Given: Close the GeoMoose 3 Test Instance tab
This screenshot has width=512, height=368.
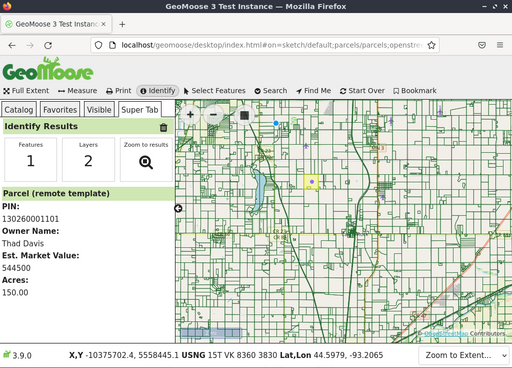Looking at the screenshot, I should (104, 24).
